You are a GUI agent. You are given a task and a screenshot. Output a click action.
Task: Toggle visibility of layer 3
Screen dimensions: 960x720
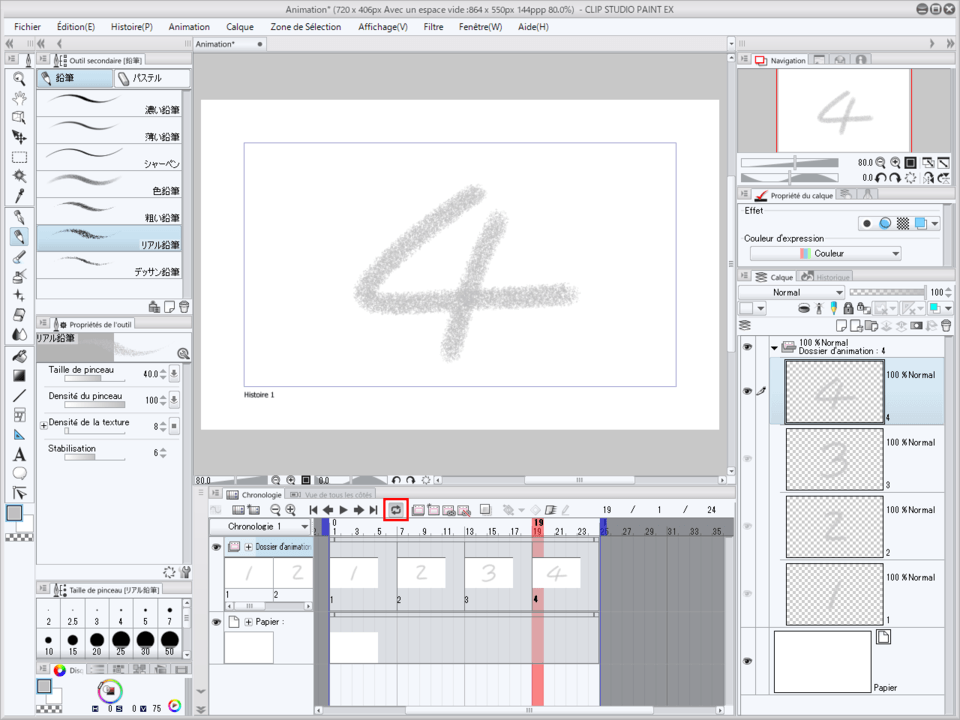pyautogui.click(x=748, y=459)
